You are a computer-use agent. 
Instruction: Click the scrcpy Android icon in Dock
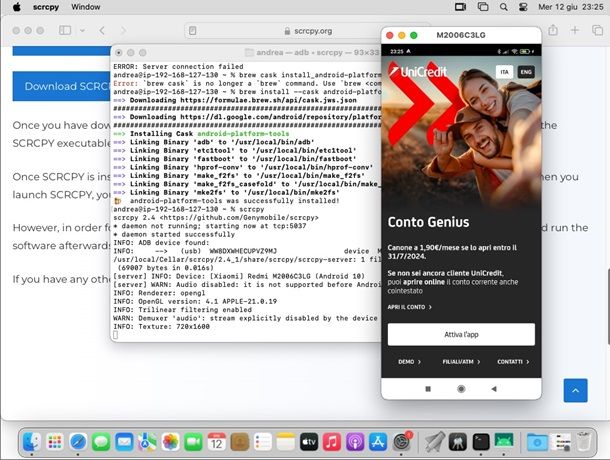point(504,442)
